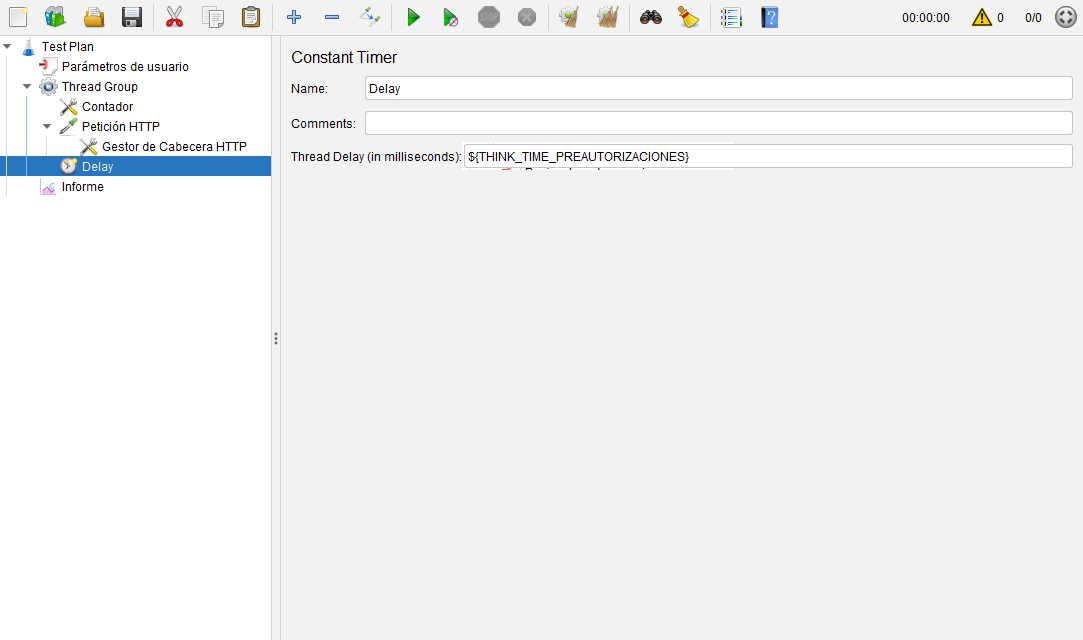
Task: Start the test run
Action: tap(413, 17)
